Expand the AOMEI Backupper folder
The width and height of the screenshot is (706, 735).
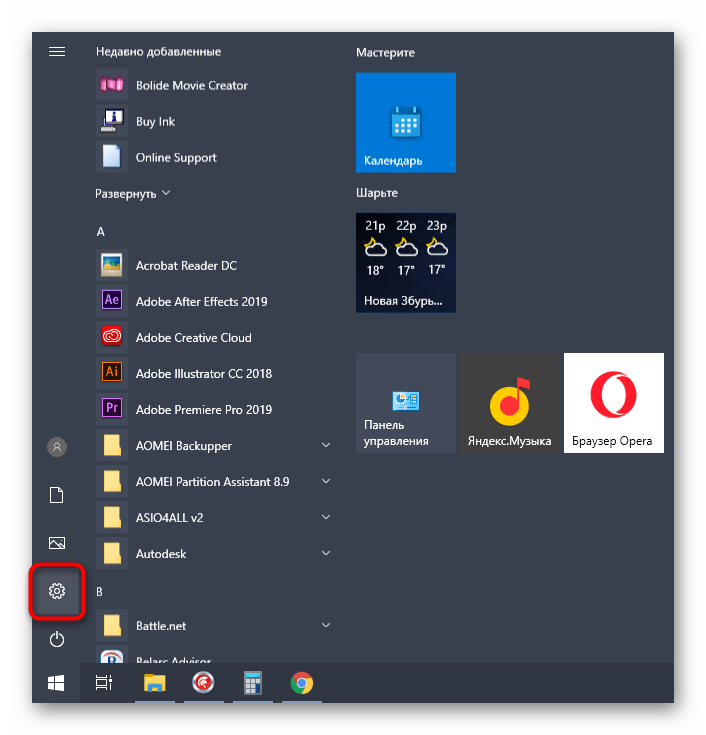[326, 445]
